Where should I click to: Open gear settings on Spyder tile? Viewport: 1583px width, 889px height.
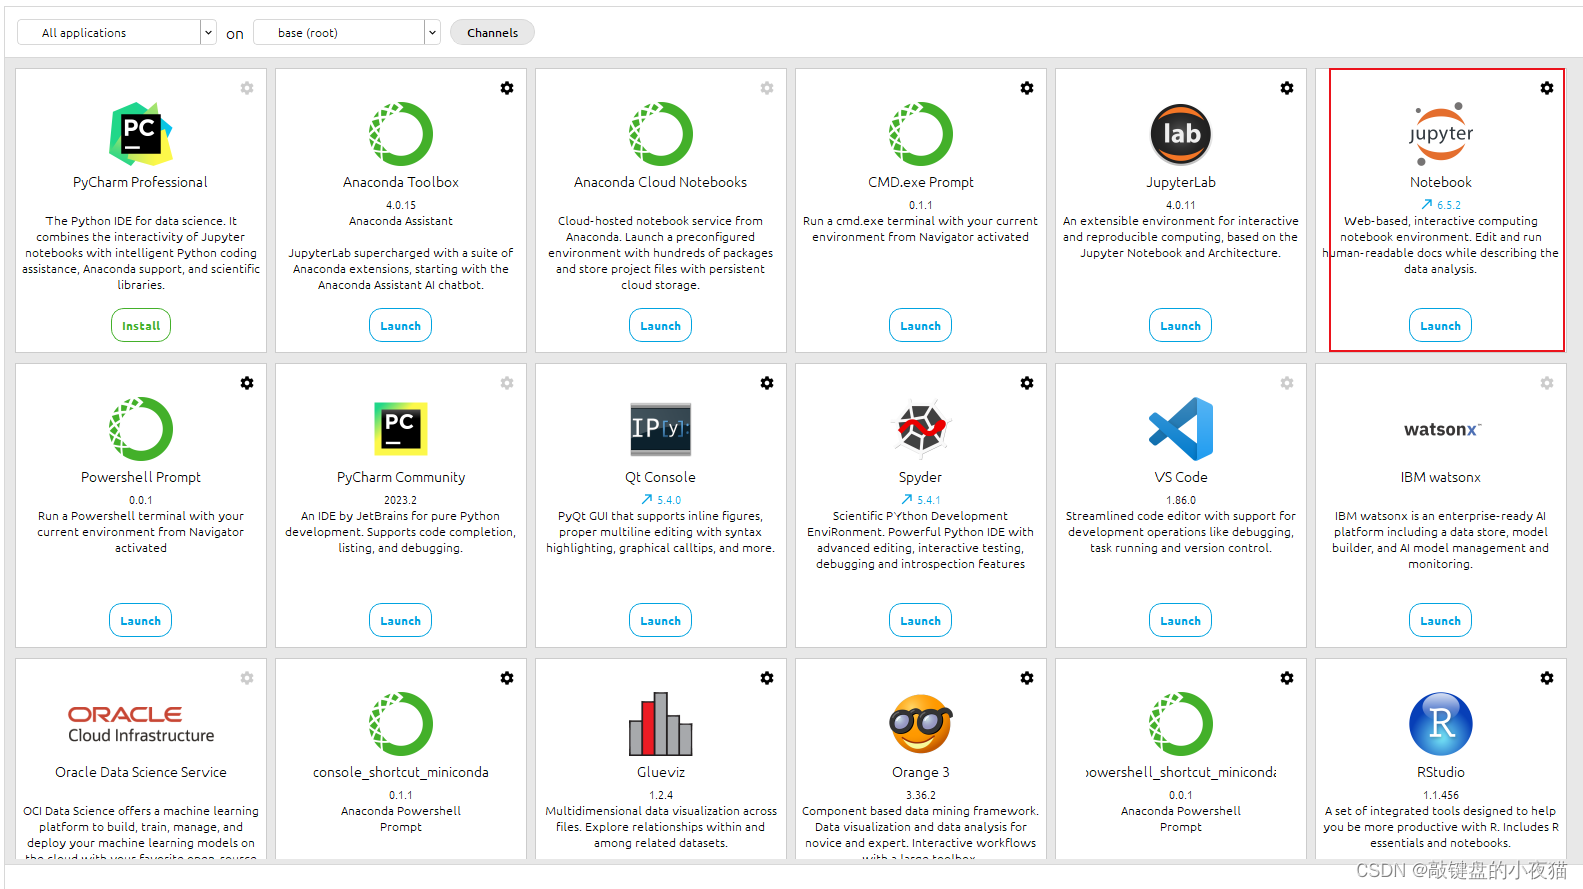[x=1027, y=383]
